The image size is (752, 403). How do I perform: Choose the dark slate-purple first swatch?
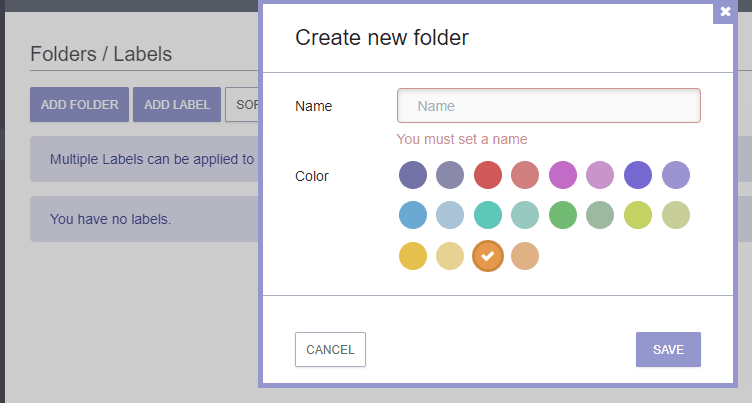coord(412,176)
